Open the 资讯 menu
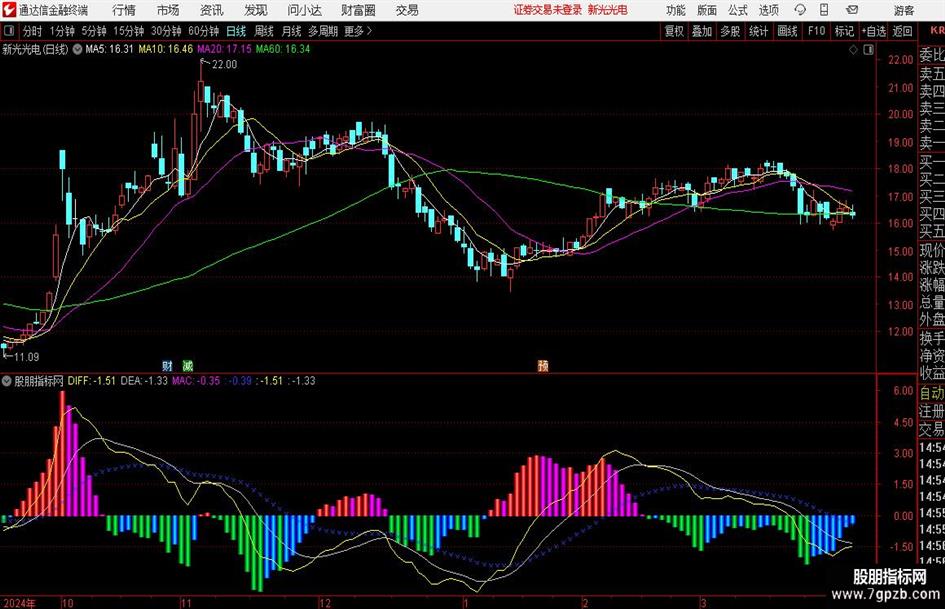Screen dimensions: 945x609 pos(212,10)
